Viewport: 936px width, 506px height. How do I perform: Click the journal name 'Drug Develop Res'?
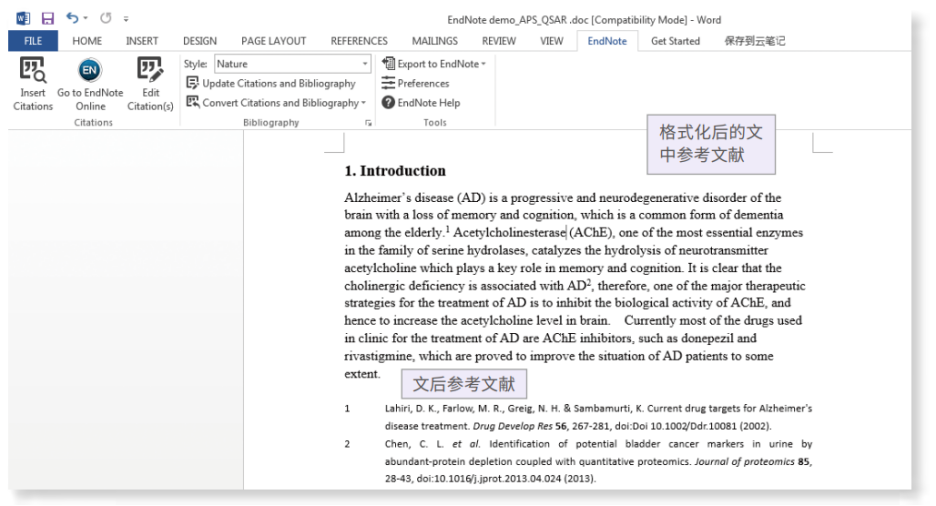tap(513, 426)
